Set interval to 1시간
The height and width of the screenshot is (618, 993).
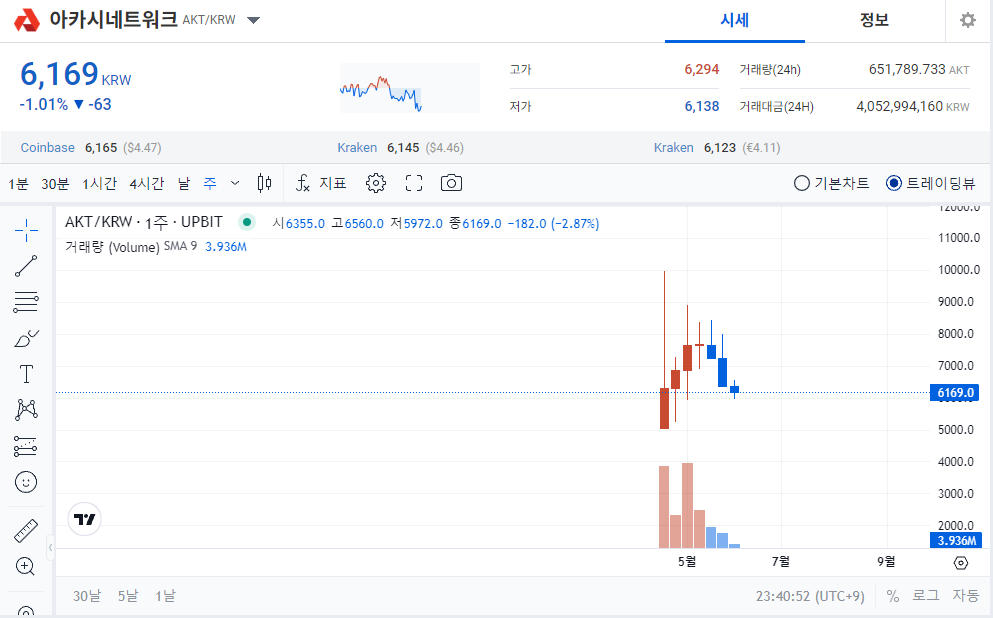pos(99,184)
